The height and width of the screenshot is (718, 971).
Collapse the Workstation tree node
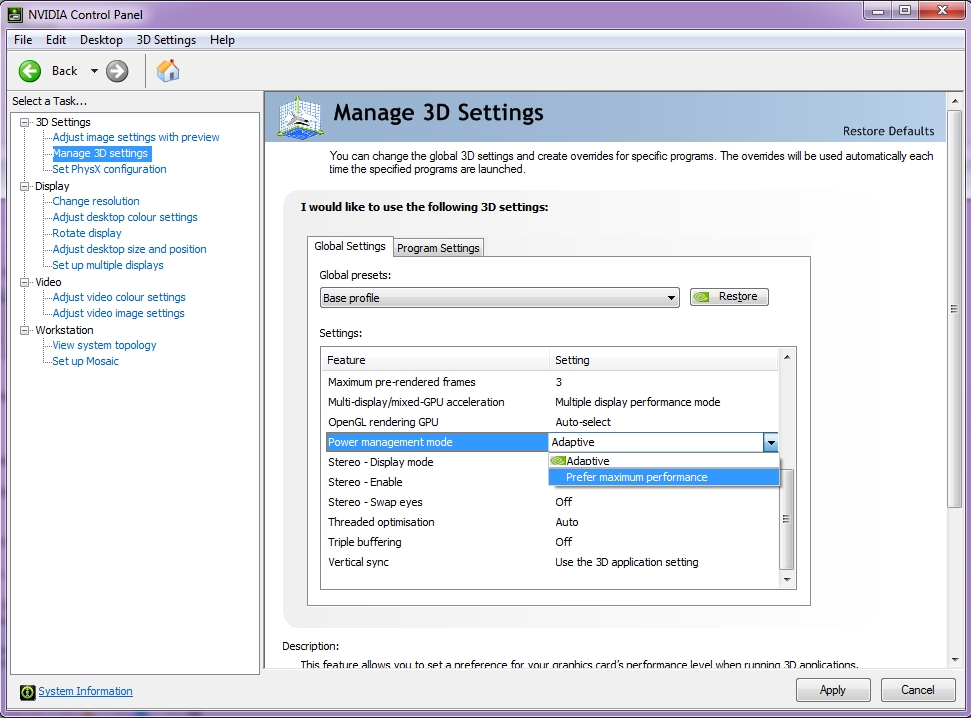click(25, 330)
